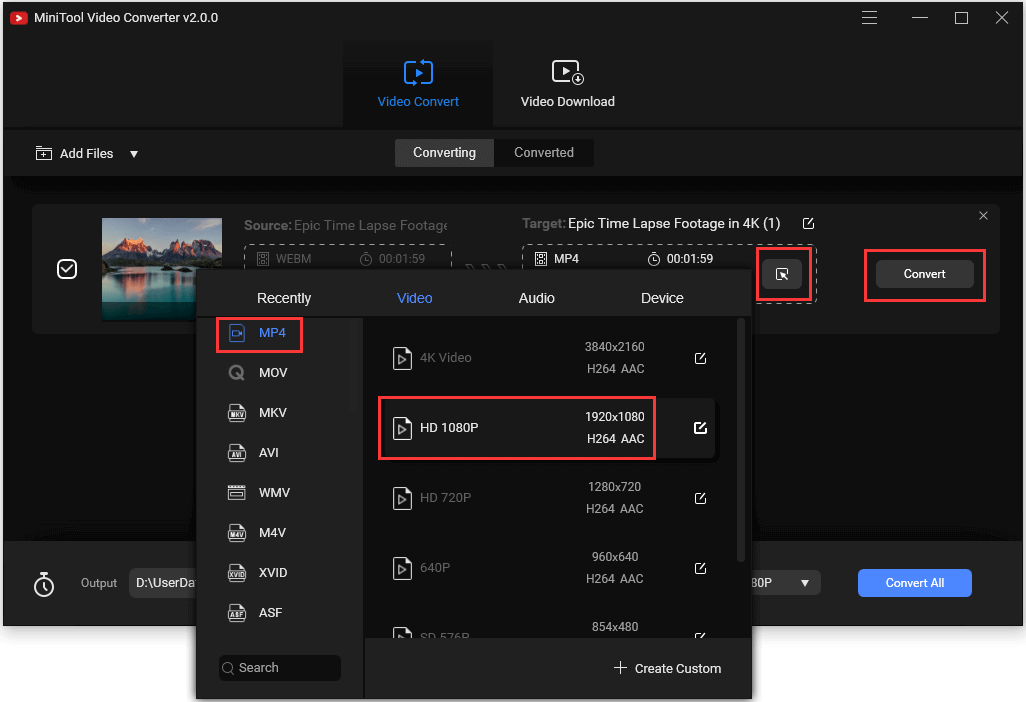The height and width of the screenshot is (702, 1026).
Task: Click the MiniTool app logo icon
Action: tap(19, 18)
